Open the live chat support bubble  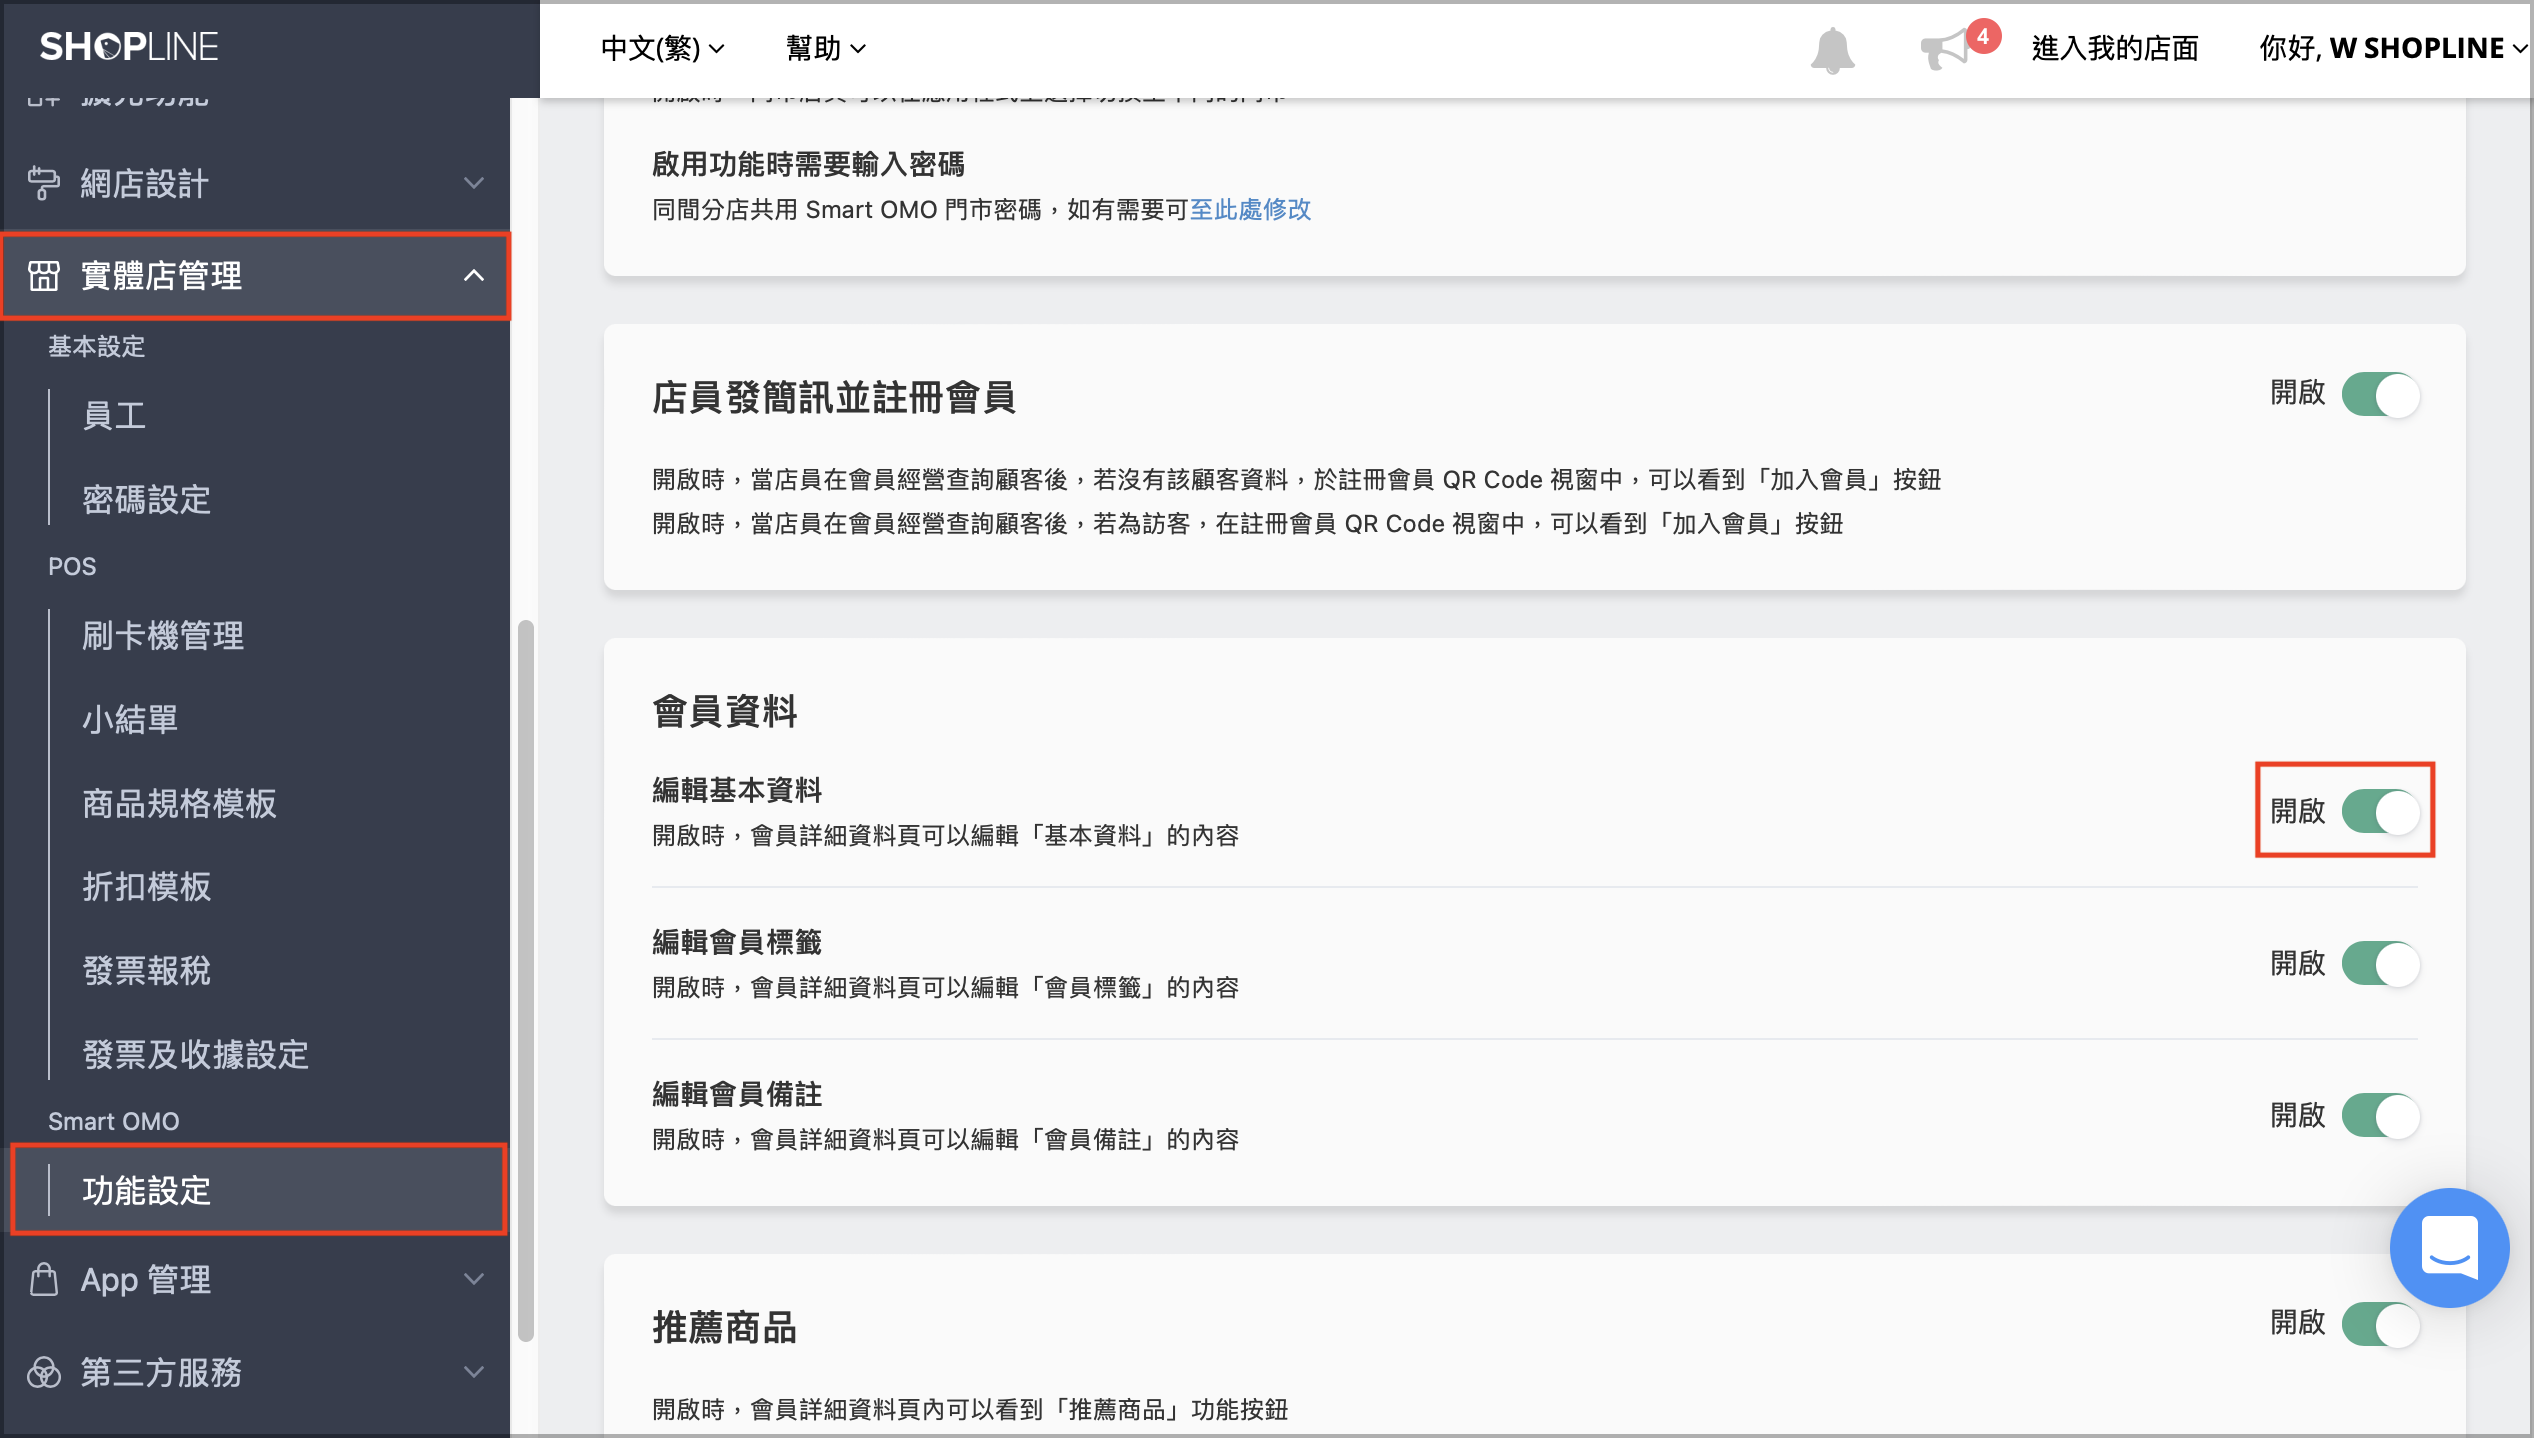point(2448,1247)
